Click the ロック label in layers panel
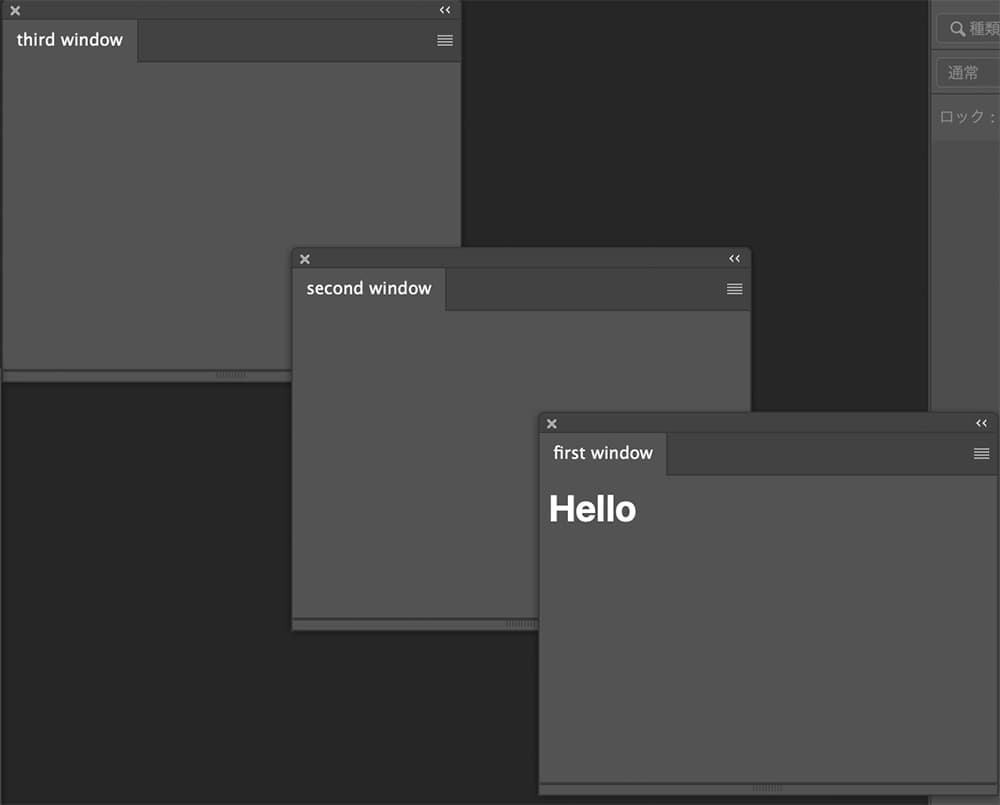Image resolution: width=1000 pixels, height=805 pixels. [962, 117]
